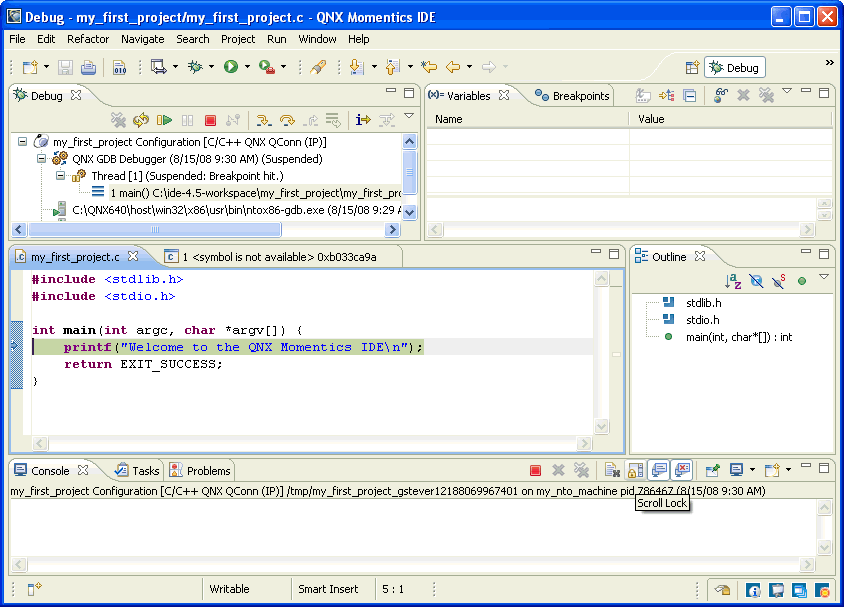Click the Debug perspective button

733,67
